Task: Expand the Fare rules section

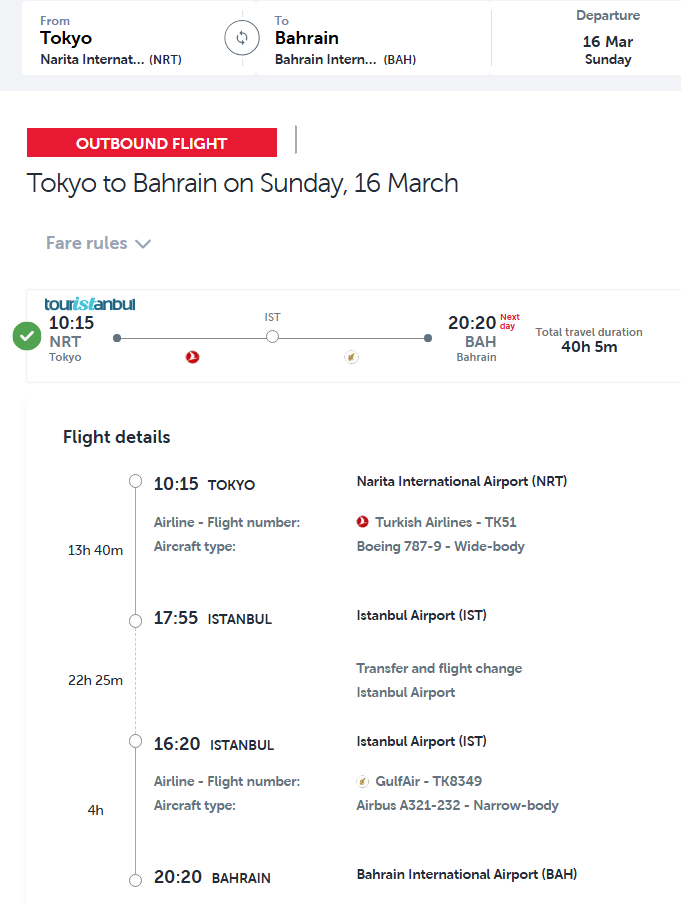Action: click(x=87, y=243)
